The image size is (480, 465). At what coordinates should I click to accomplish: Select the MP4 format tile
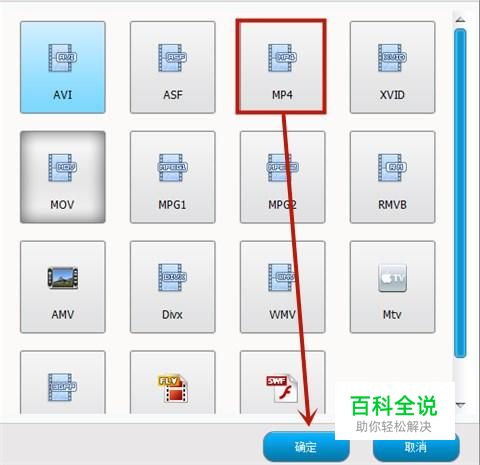tap(282, 67)
